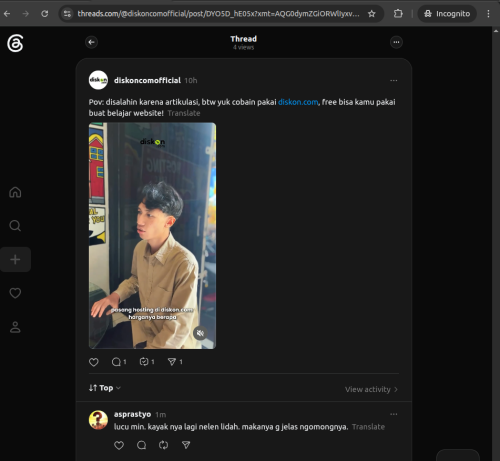Viewport: 500px width, 461px height.
Task: Click the 10h post timestamp
Action: click(x=191, y=81)
